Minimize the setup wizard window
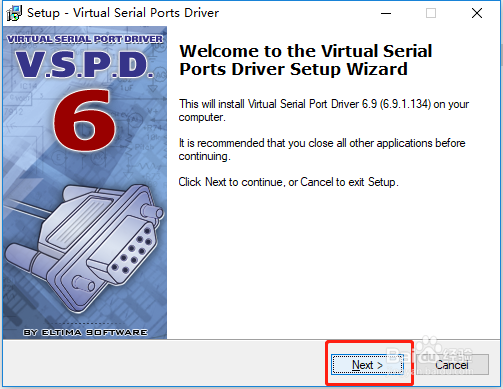Image resolution: width=503 pixels, height=389 pixels. 386,13
